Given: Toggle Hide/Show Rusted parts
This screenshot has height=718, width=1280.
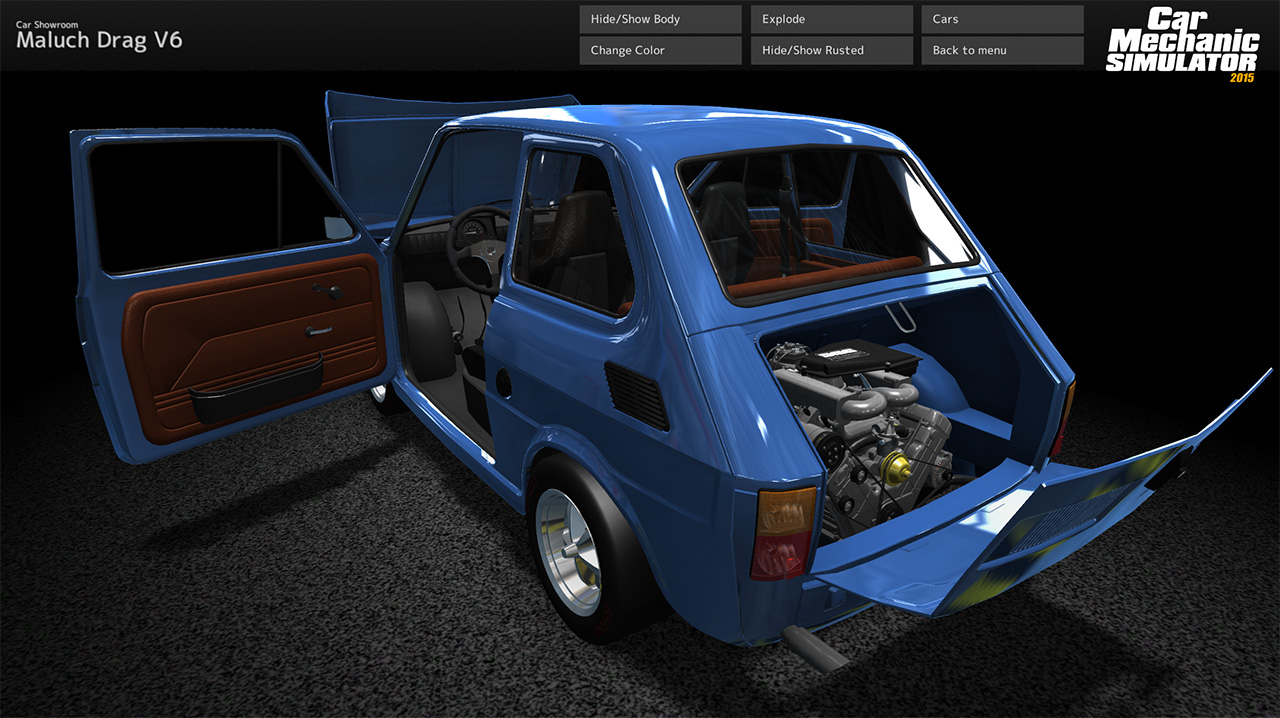Looking at the screenshot, I should [830, 49].
